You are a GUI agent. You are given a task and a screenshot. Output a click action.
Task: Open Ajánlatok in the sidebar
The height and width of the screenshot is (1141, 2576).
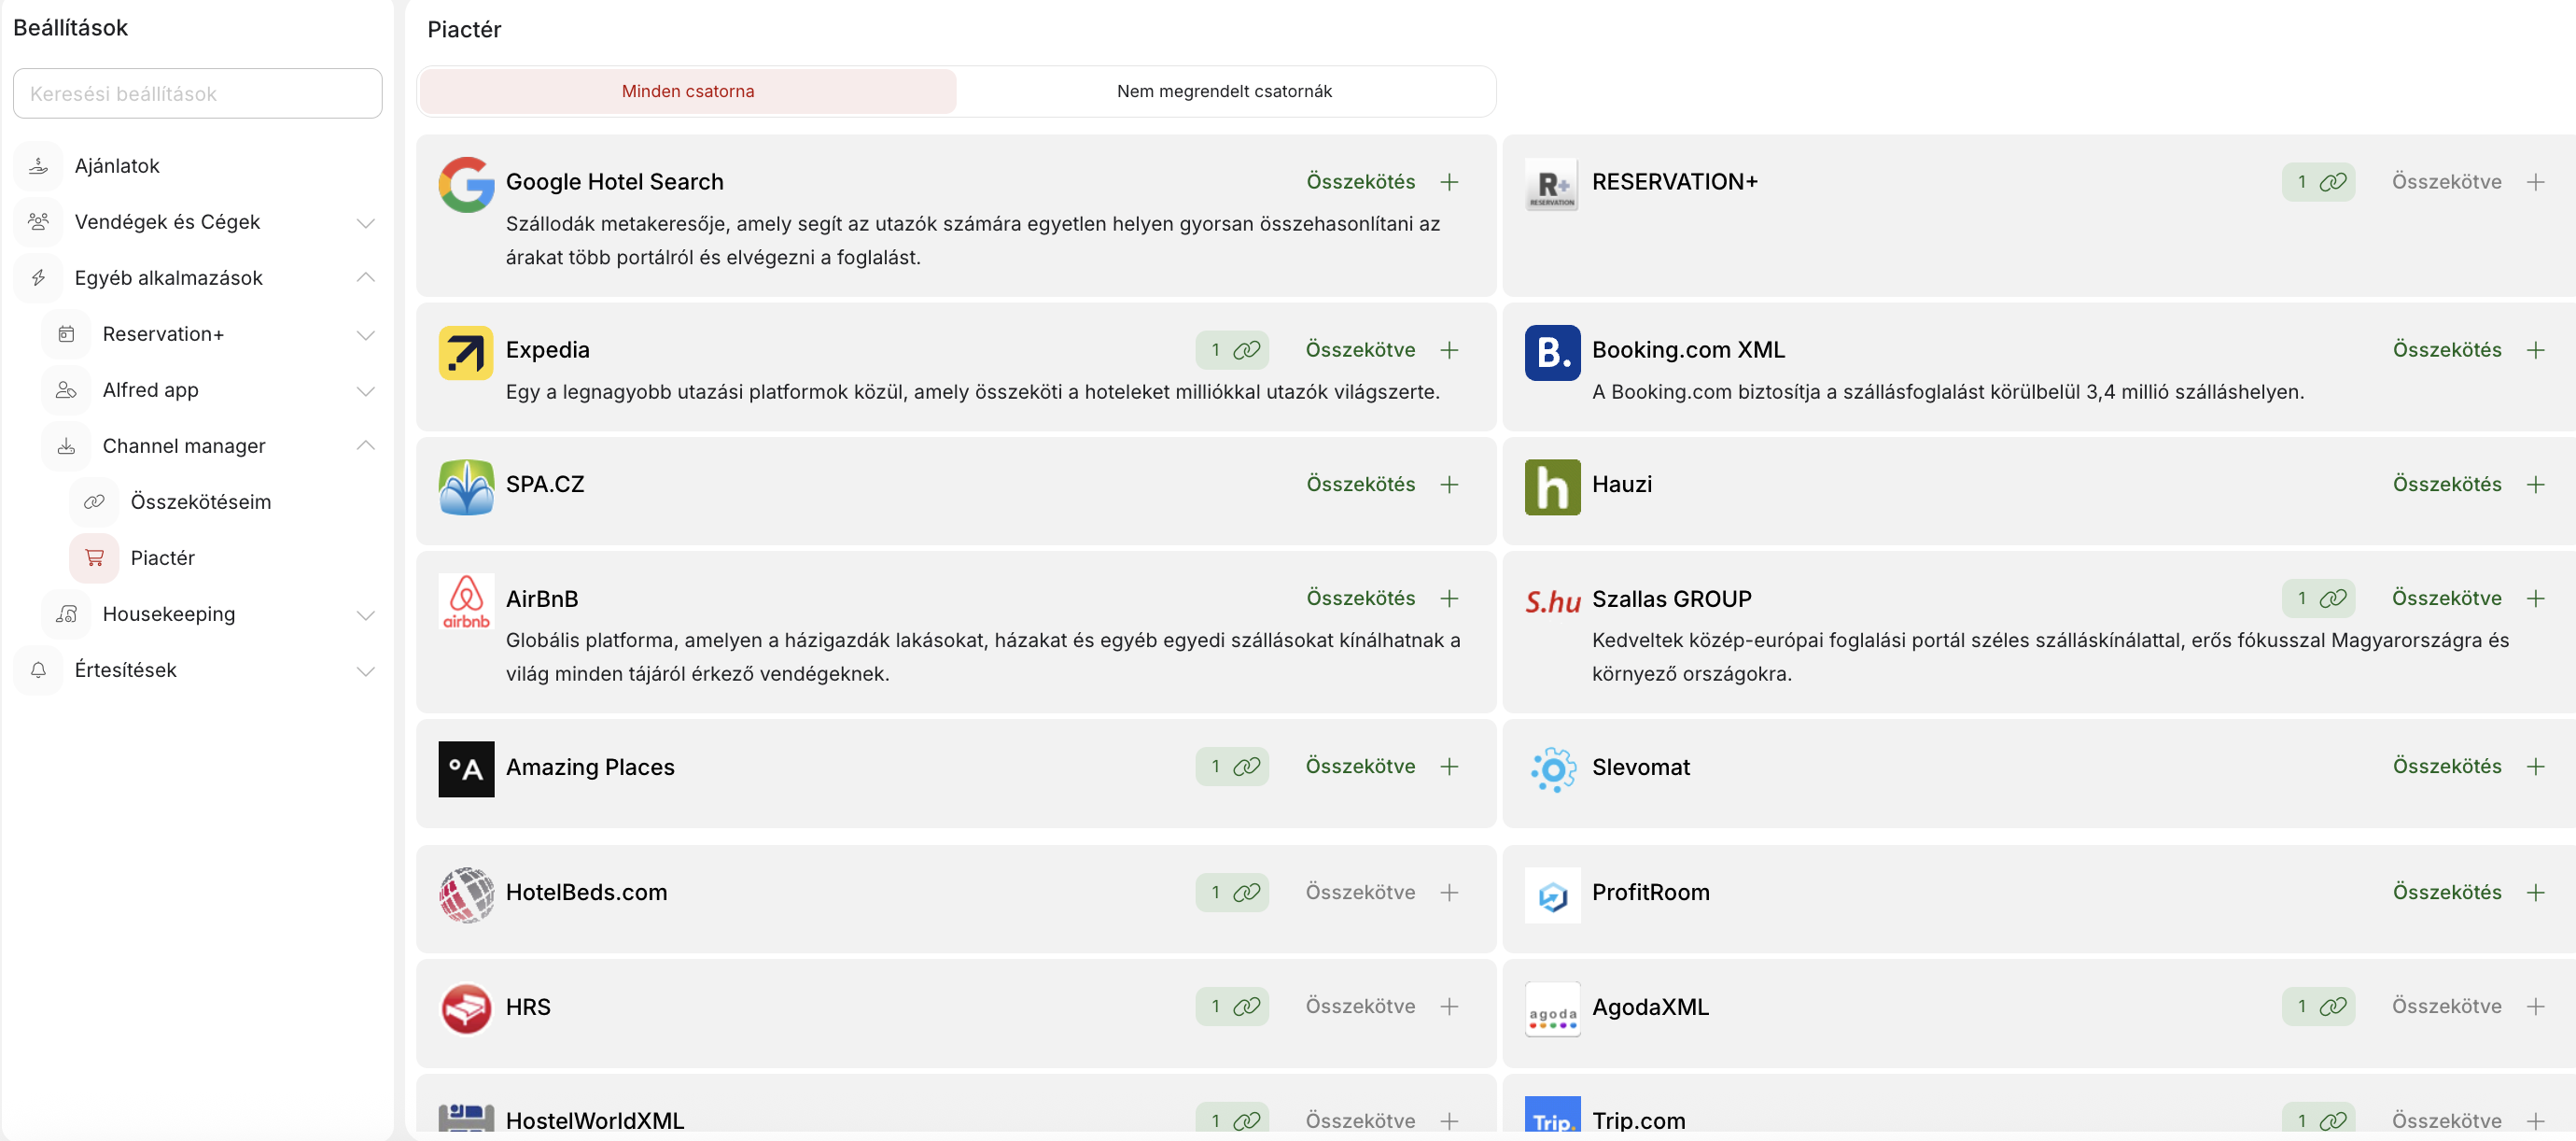117,166
